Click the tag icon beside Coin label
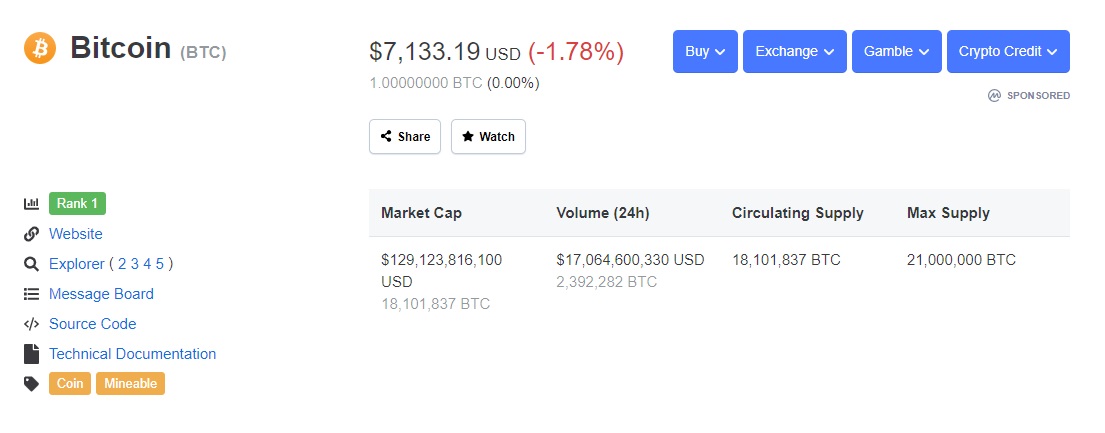This screenshot has width=1105, height=433. click(x=31, y=384)
